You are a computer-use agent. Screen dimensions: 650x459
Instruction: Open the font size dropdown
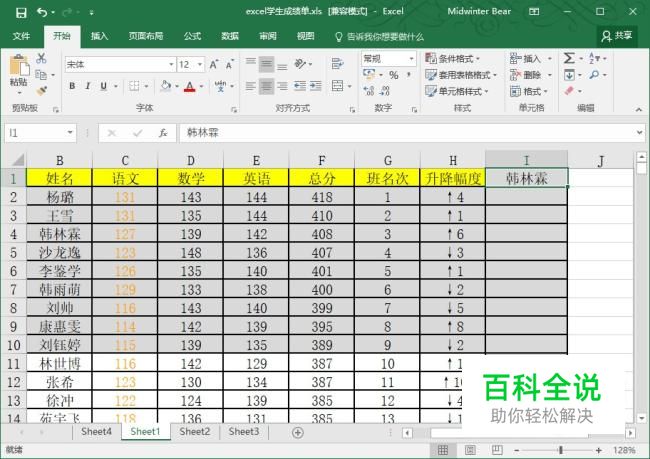(x=200, y=65)
